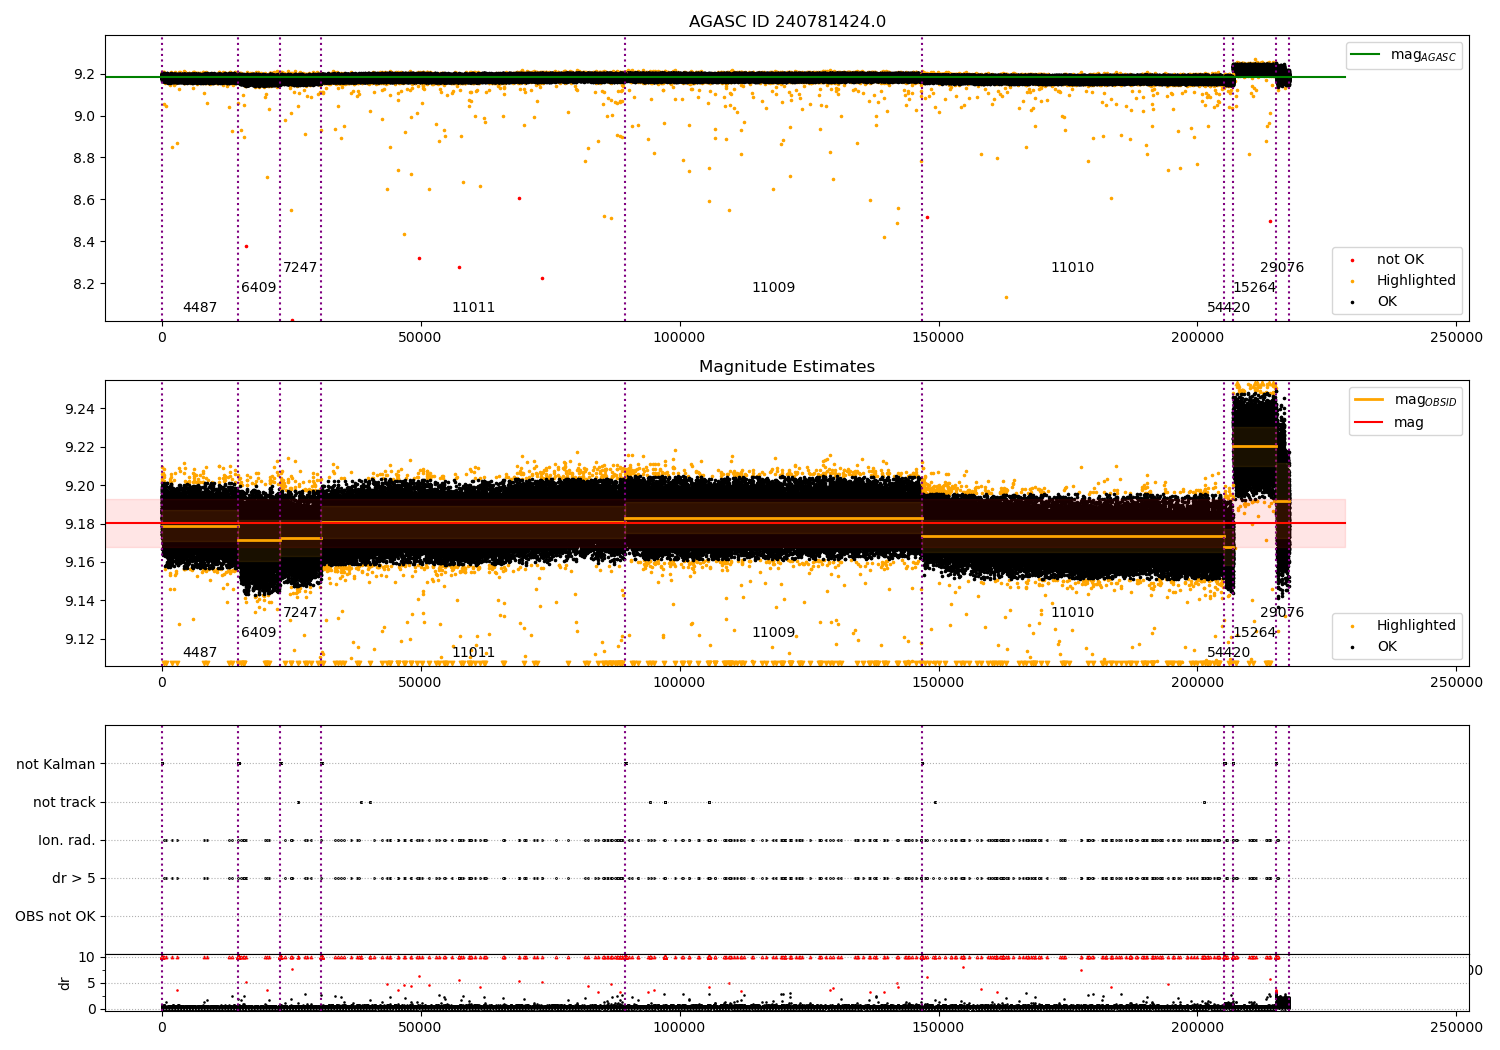Click OBSID label 7247 in AGASC ID plot
The height and width of the screenshot is (1050, 1500).
(300, 268)
